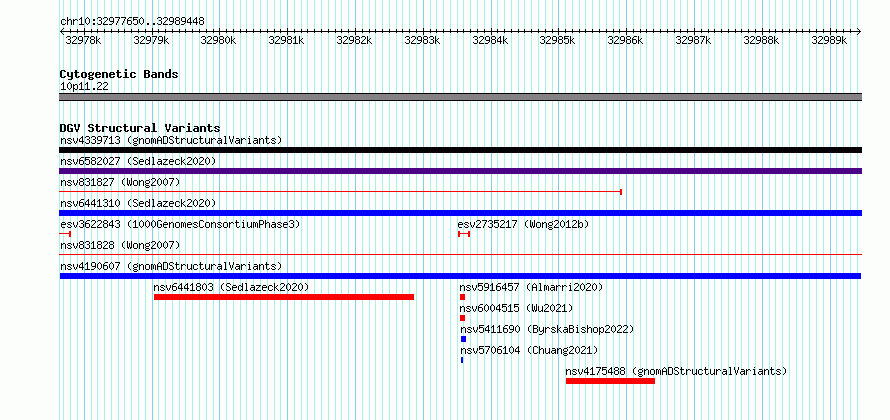Click the 32983k ruler tick label

coord(422,40)
